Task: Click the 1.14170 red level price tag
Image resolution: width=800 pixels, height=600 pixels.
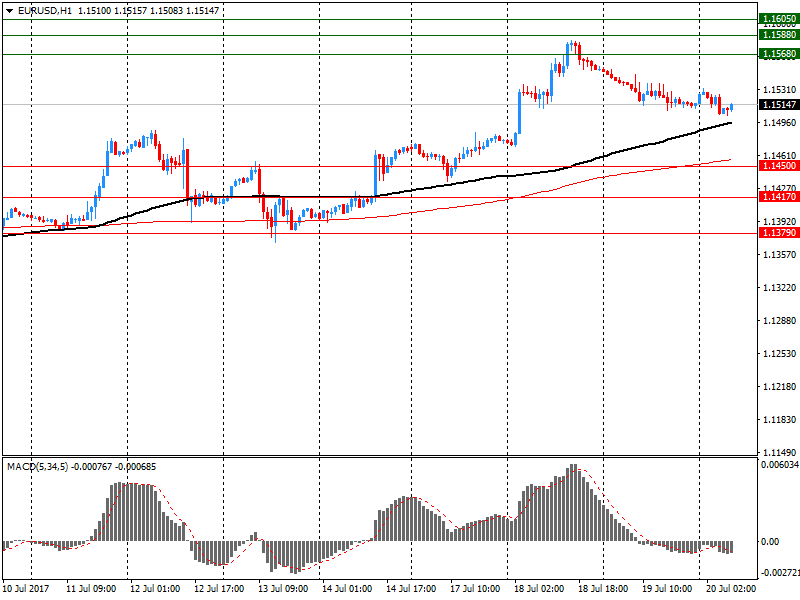Action: (779, 197)
